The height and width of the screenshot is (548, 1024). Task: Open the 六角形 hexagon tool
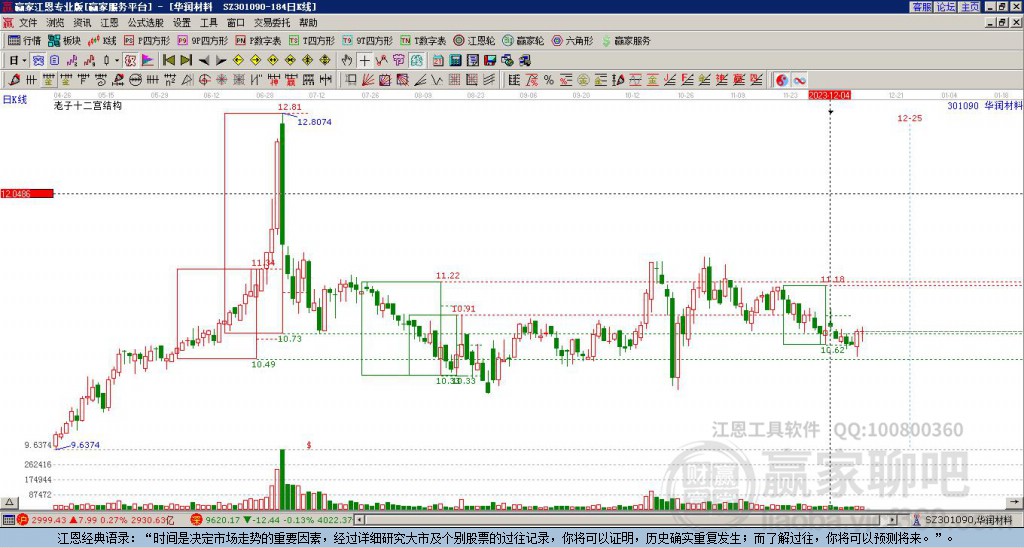pos(572,40)
